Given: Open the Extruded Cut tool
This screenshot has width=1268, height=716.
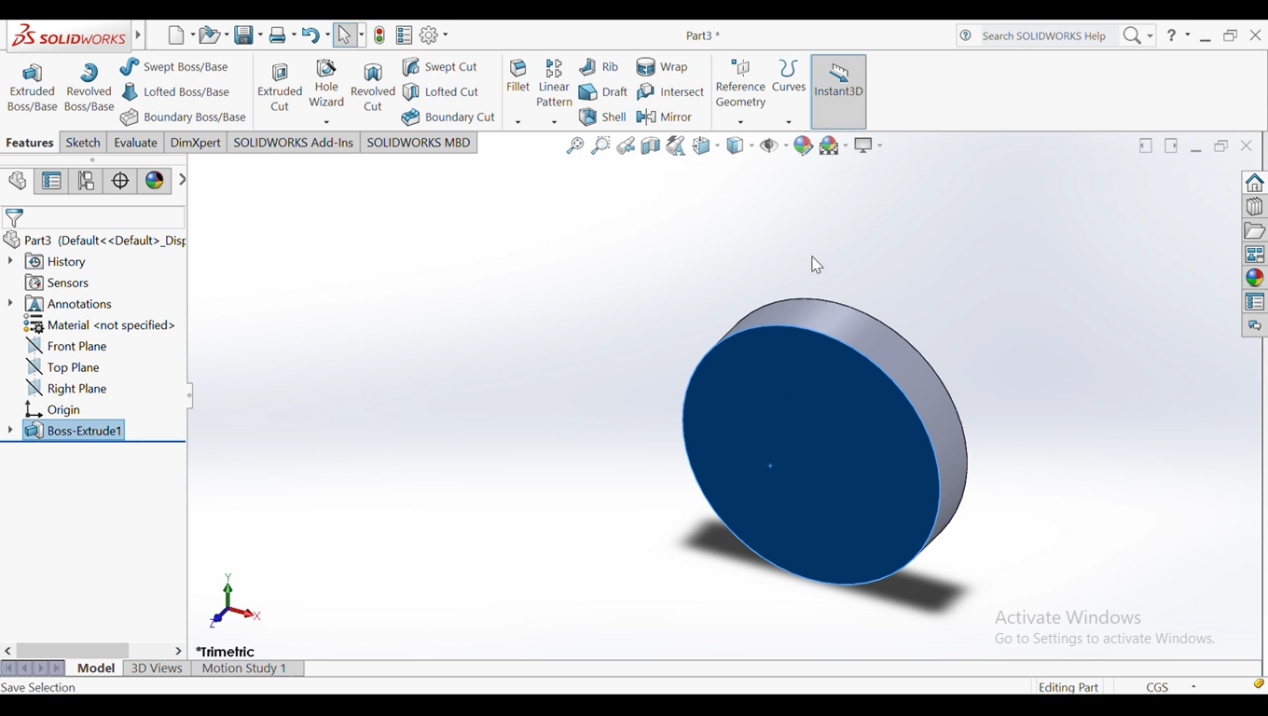Looking at the screenshot, I should click(280, 88).
